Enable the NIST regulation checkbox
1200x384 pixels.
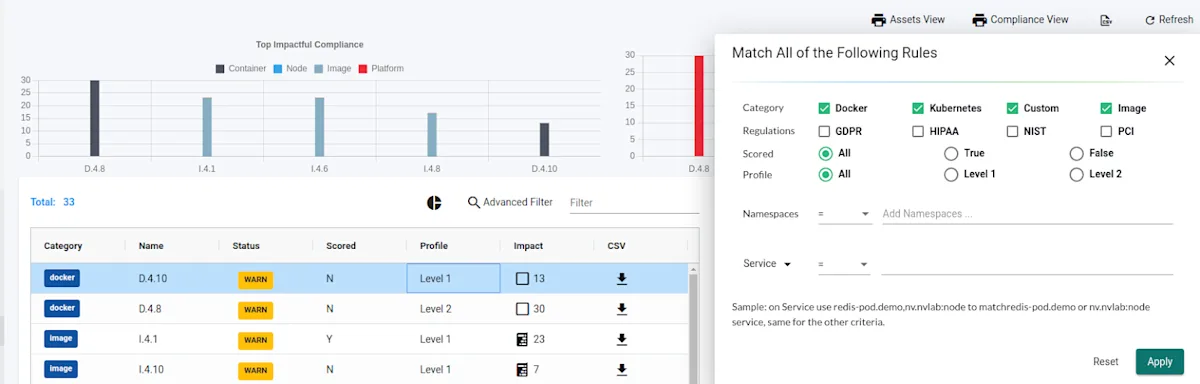point(1012,131)
